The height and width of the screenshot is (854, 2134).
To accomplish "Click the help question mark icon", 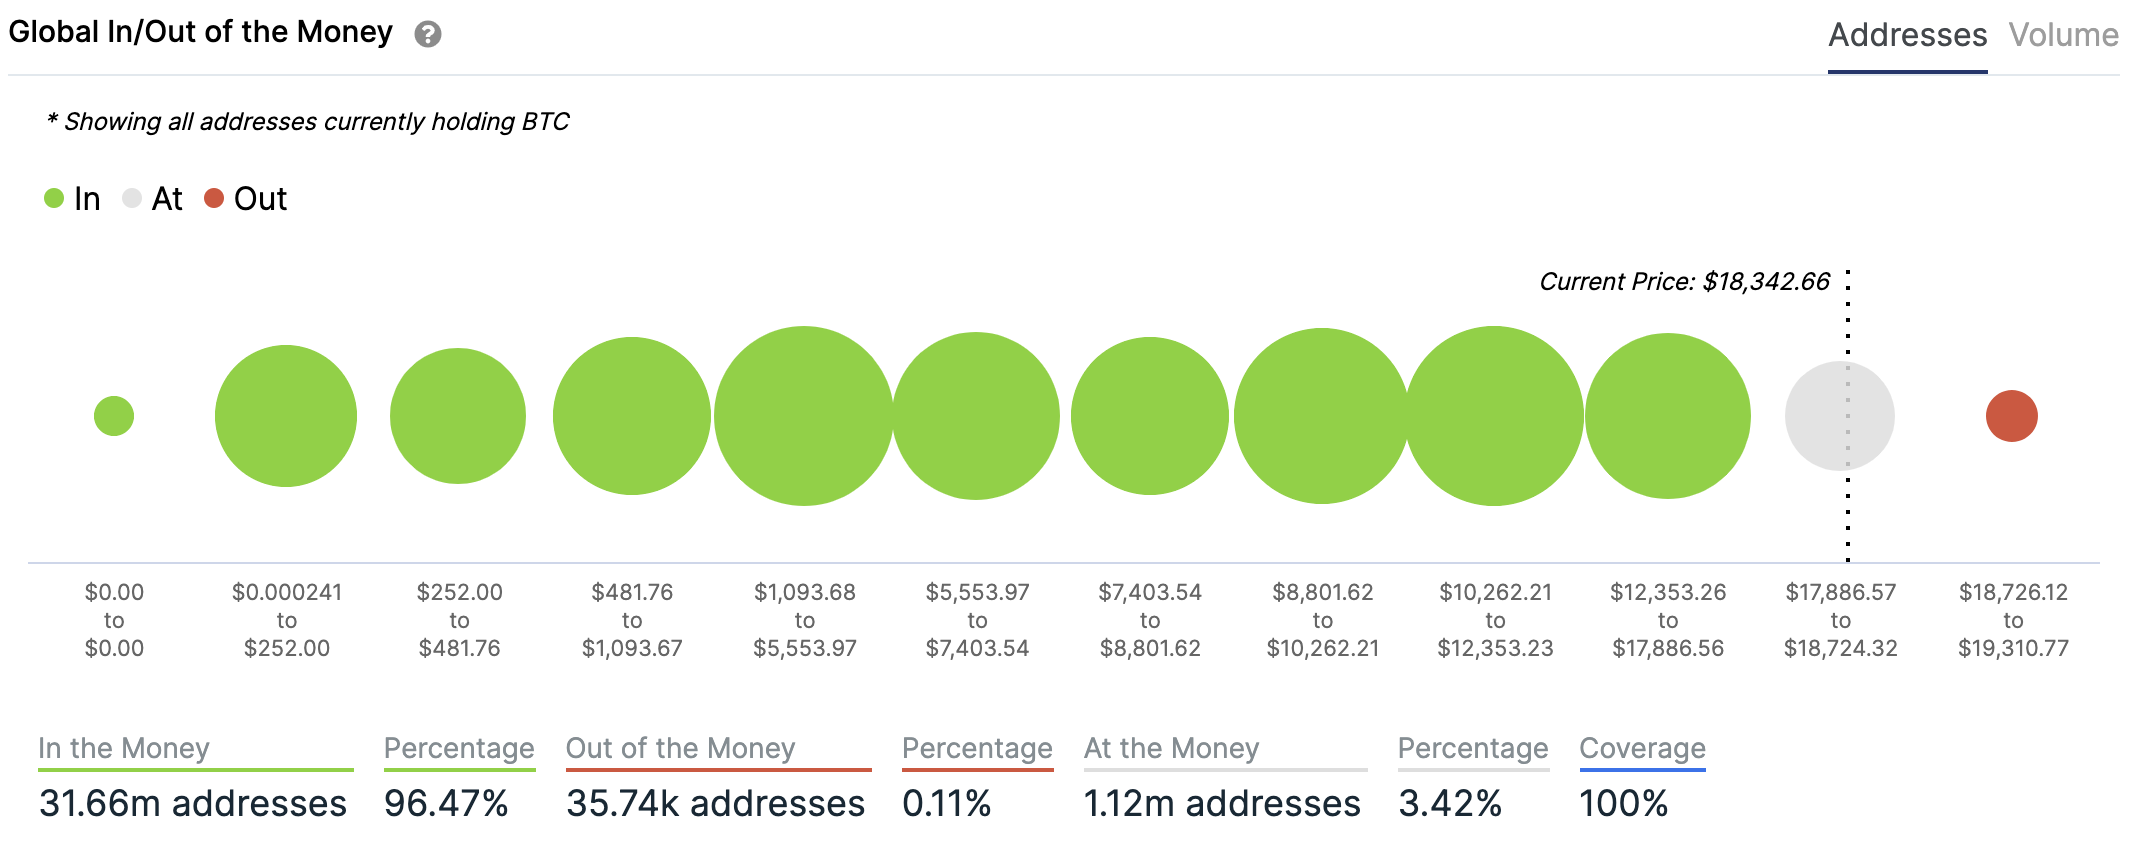I will click(428, 35).
